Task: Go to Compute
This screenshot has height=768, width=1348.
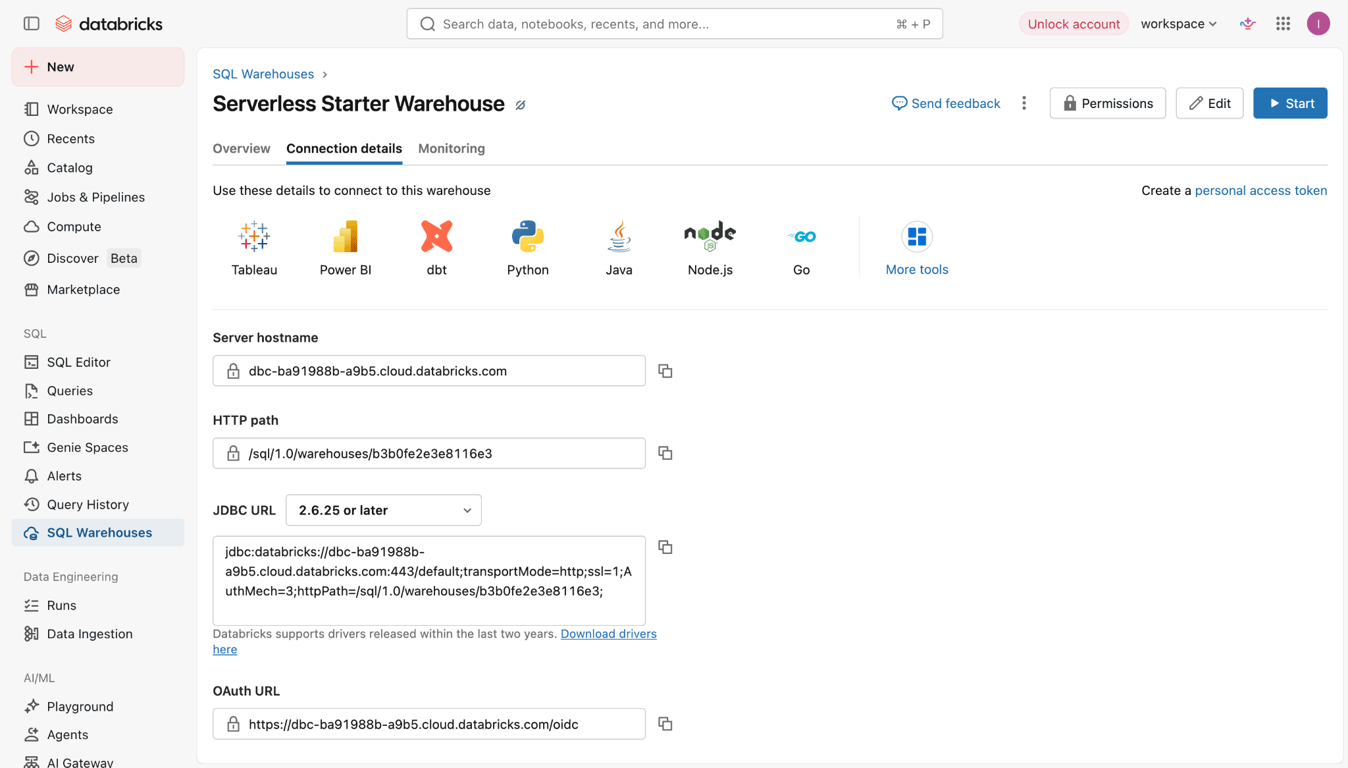Action: [x=98, y=226]
